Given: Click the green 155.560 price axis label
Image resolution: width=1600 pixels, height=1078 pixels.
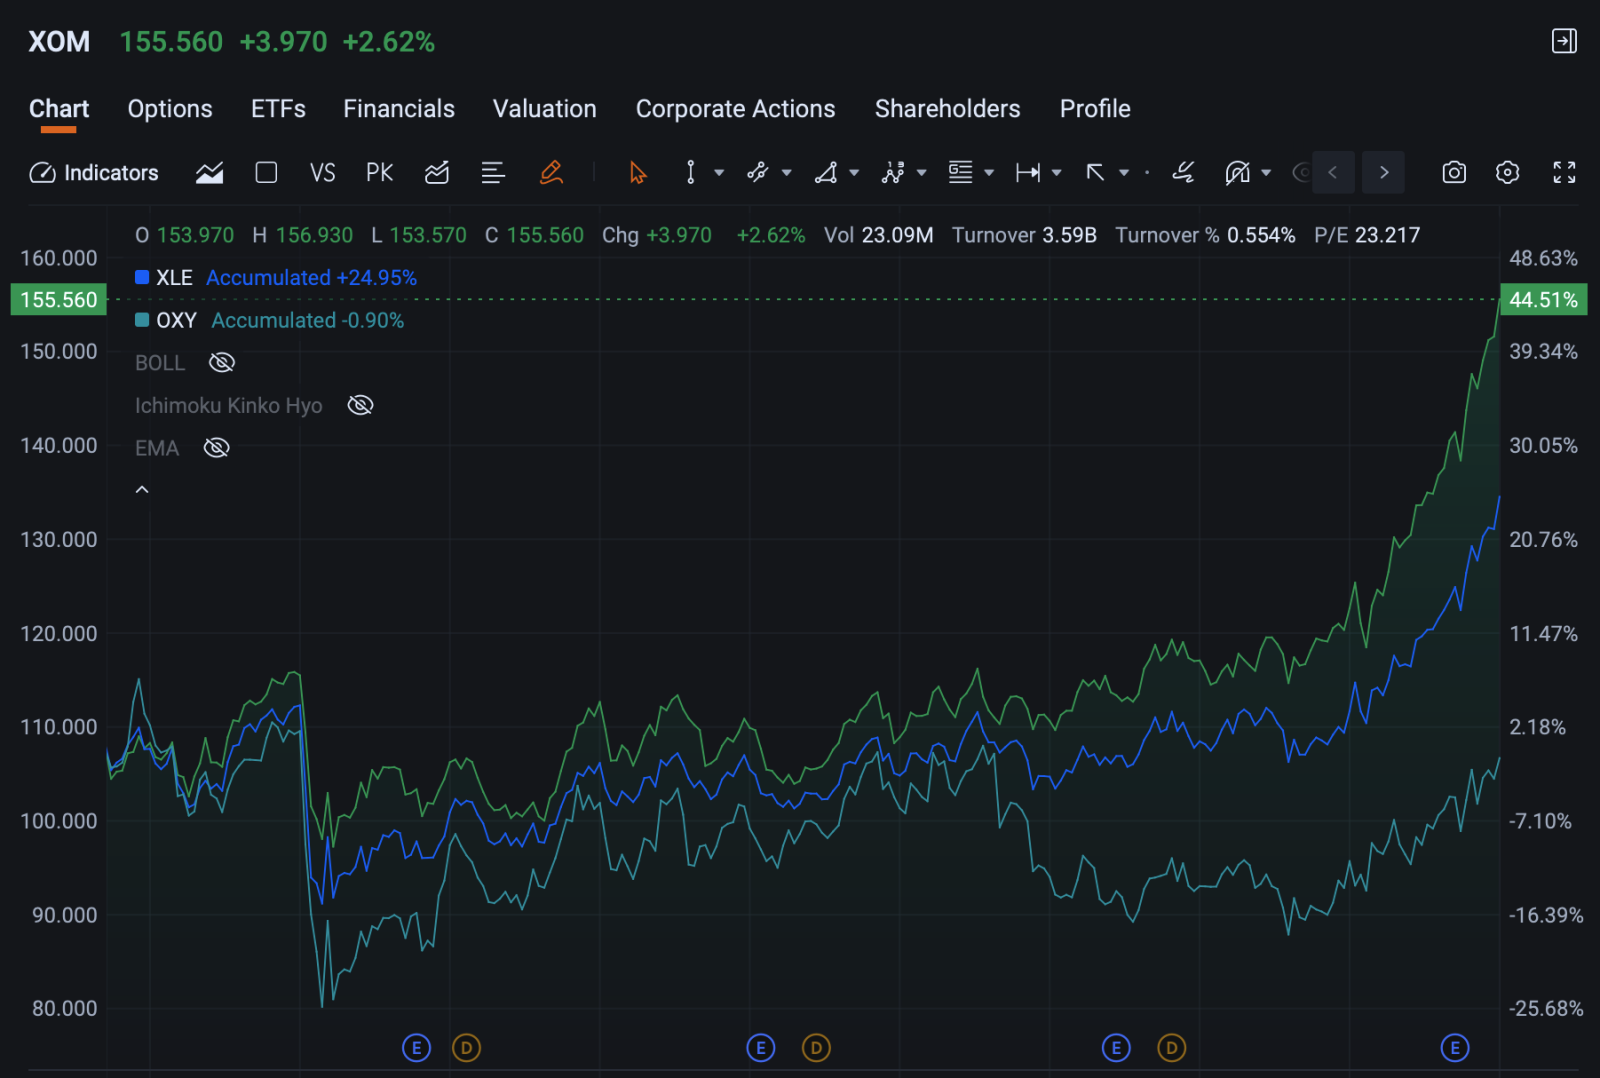Looking at the screenshot, I should 58,300.
